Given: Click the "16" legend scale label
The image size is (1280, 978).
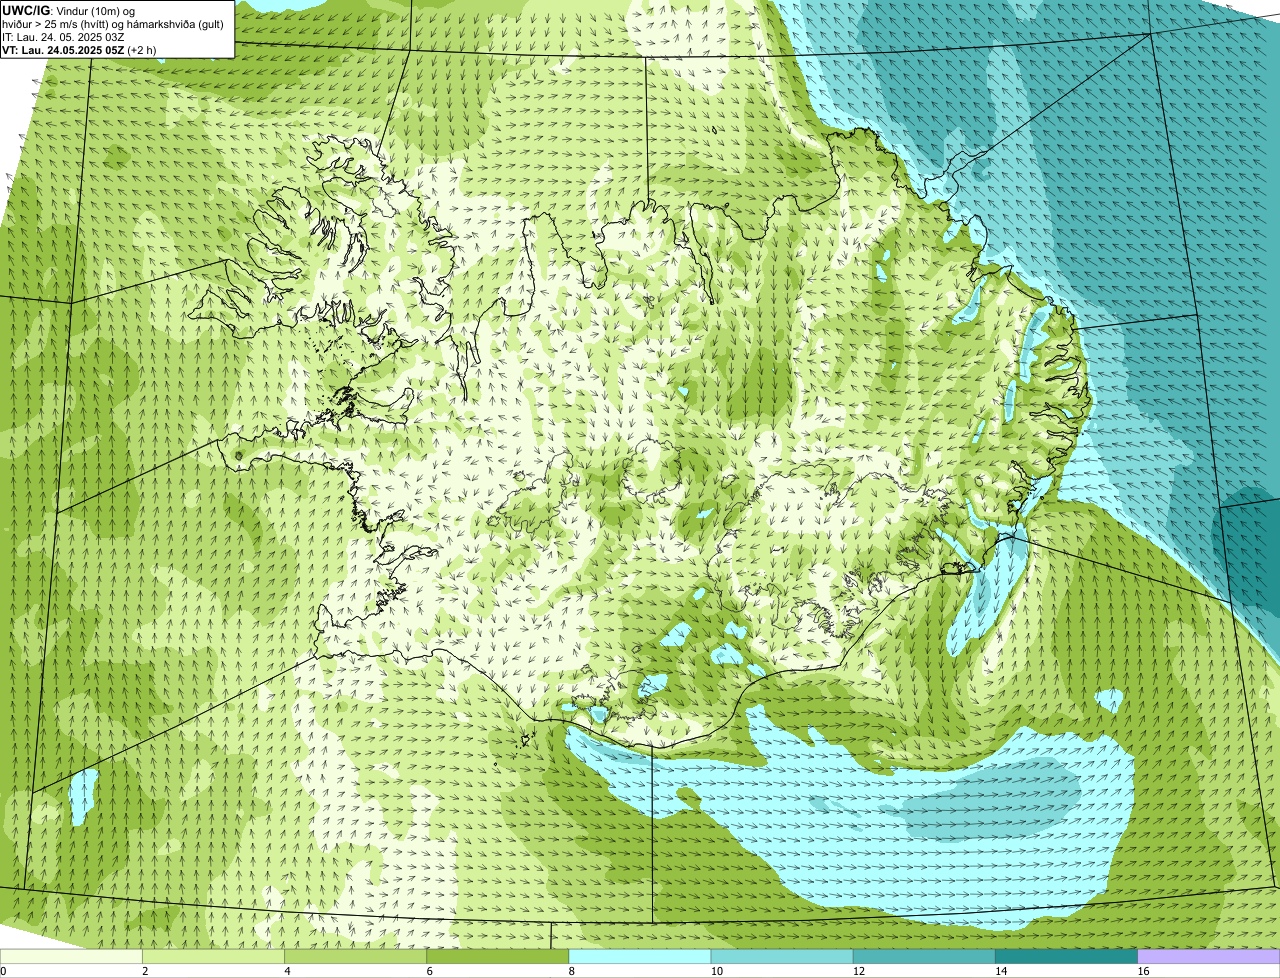Looking at the screenshot, I should (x=1143, y=971).
